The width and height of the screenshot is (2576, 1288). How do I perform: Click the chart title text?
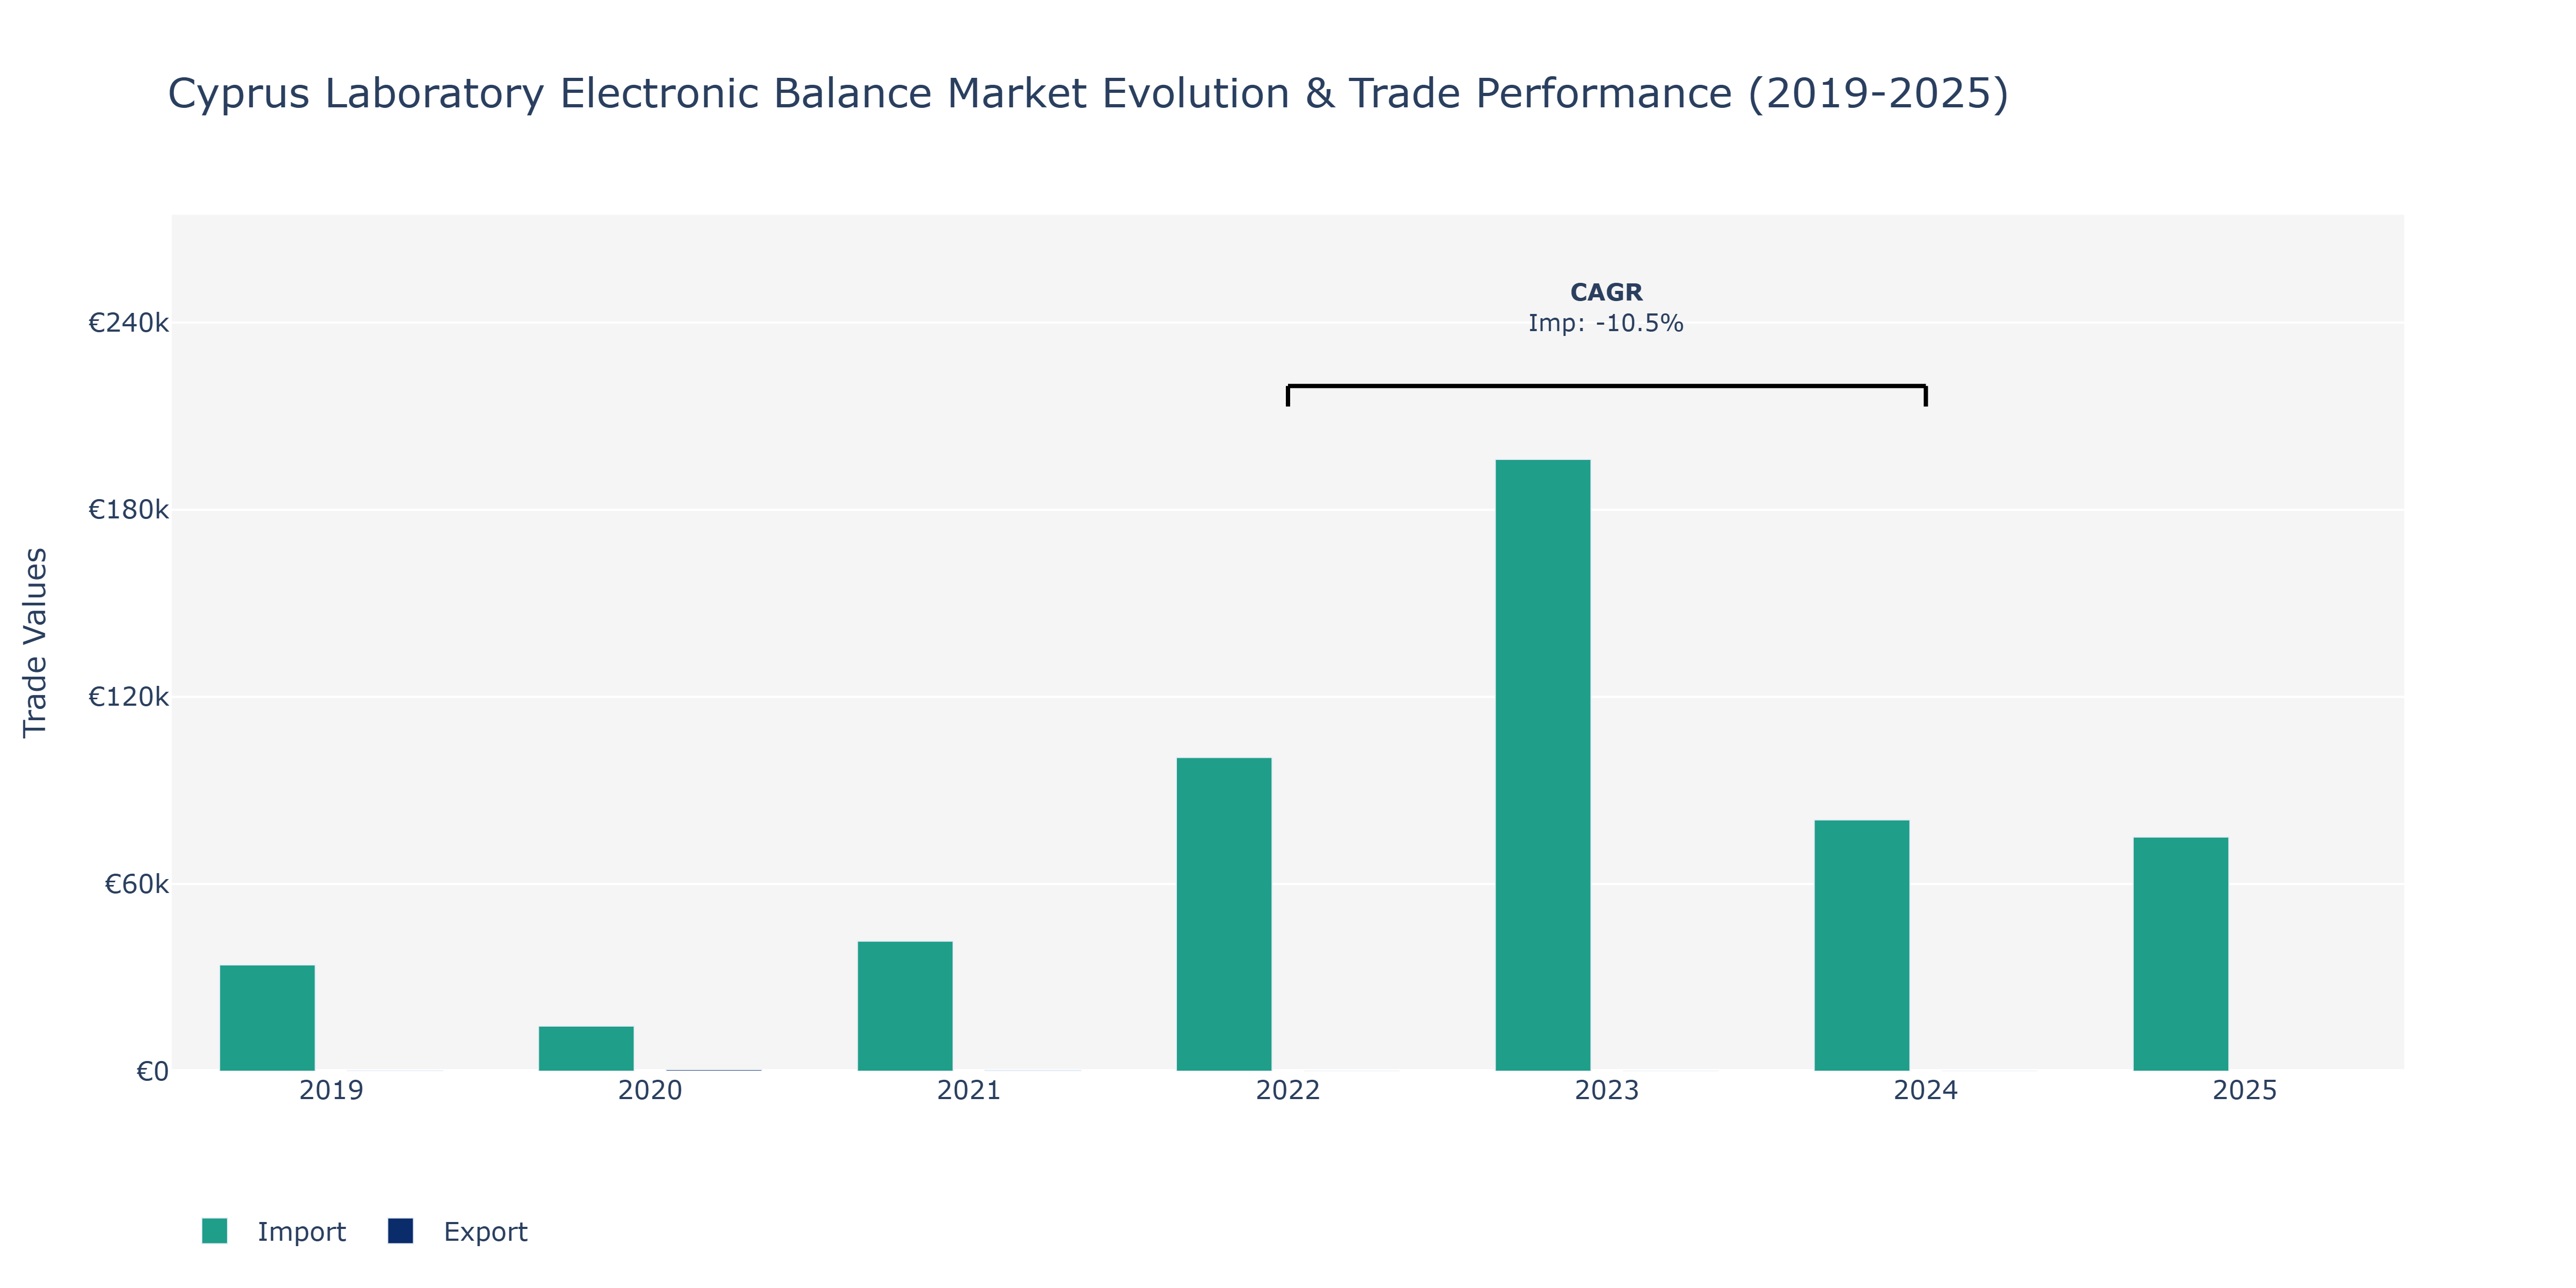[1088, 93]
